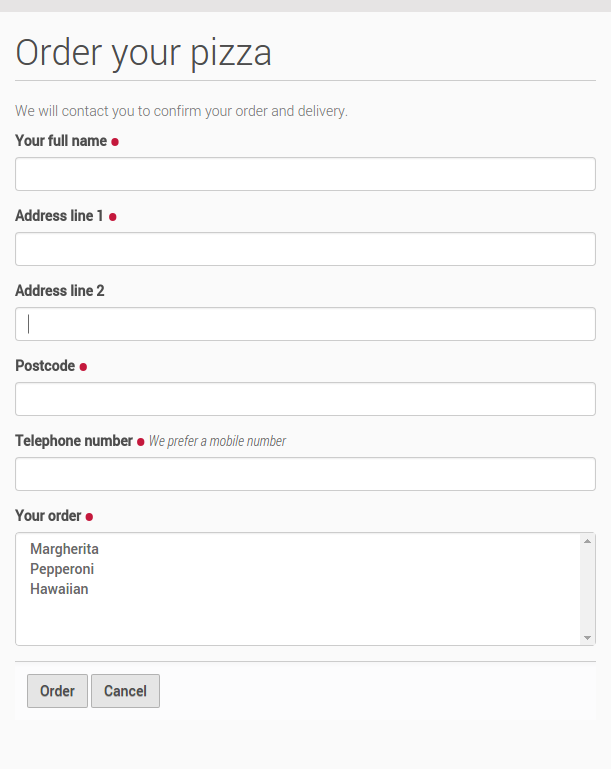Viewport: 611px width, 769px height.
Task: Choose Margherita in the order list
Action: pyautogui.click(x=64, y=549)
